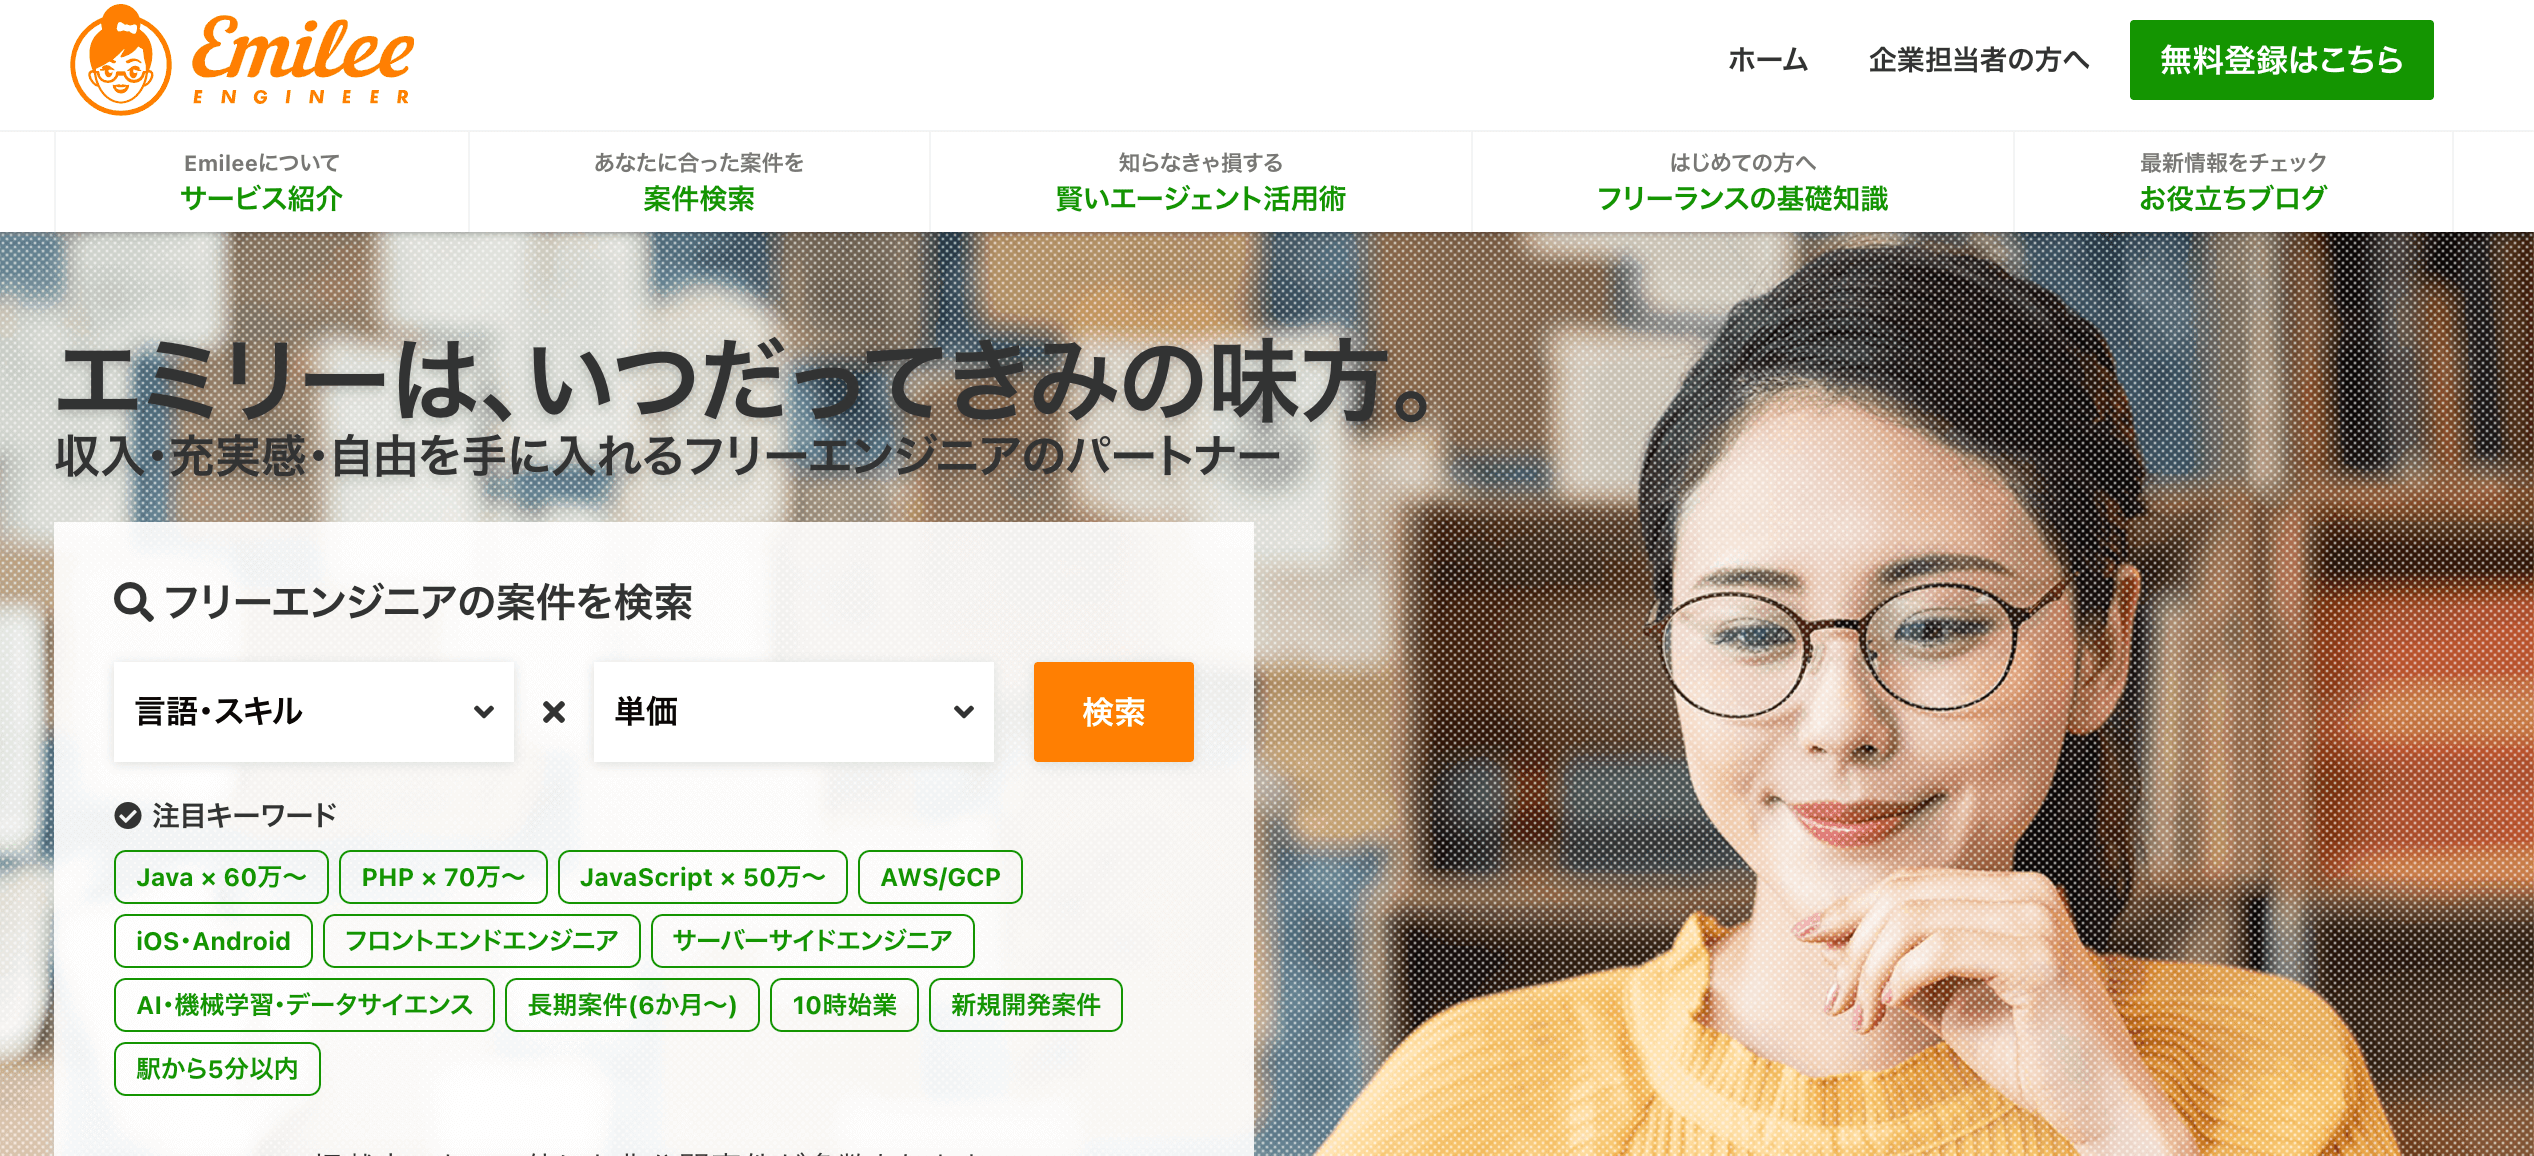Open the 賢いエージェント活用術 tab
The height and width of the screenshot is (1156, 2534).
point(1201,181)
